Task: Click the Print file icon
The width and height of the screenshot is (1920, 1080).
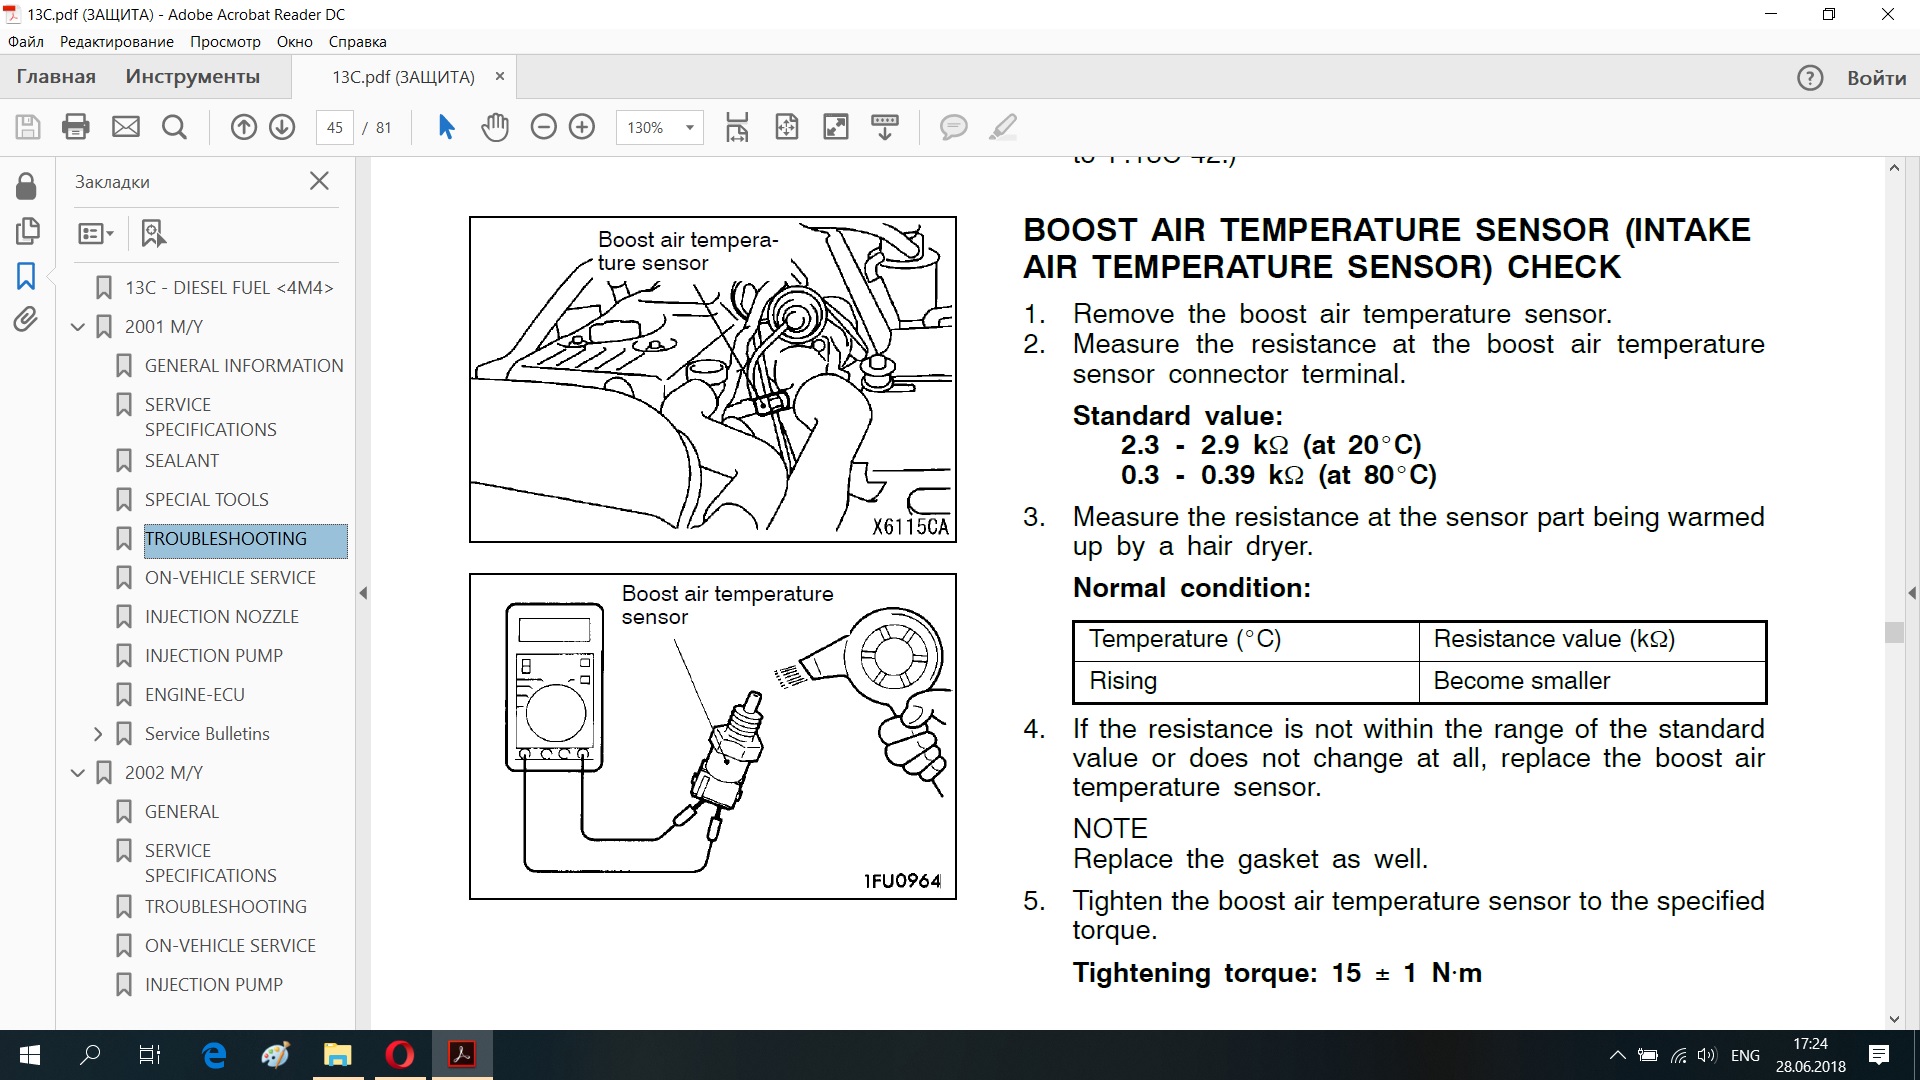Action: pos(76,127)
